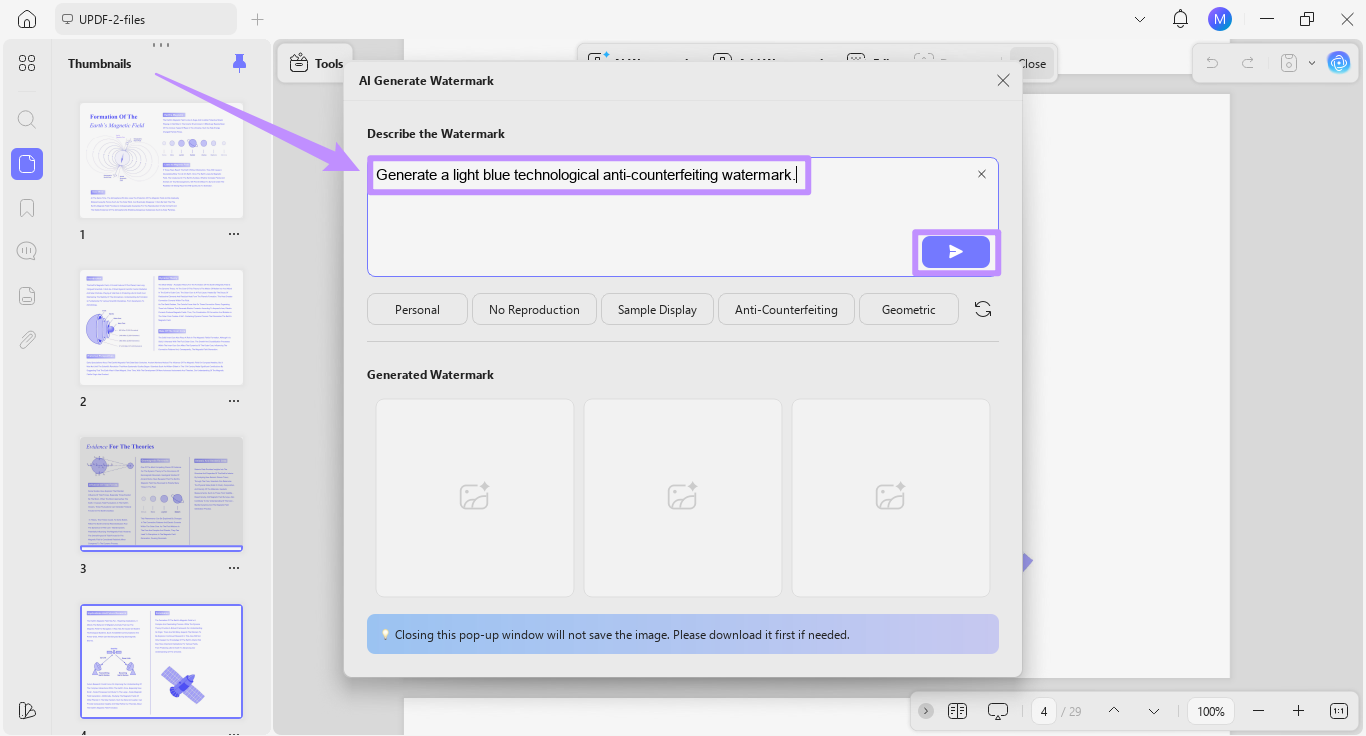The height and width of the screenshot is (736, 1366).
Task: Click the page number field showing 4
Action: pyautogui.click(x=1044, y=711)
